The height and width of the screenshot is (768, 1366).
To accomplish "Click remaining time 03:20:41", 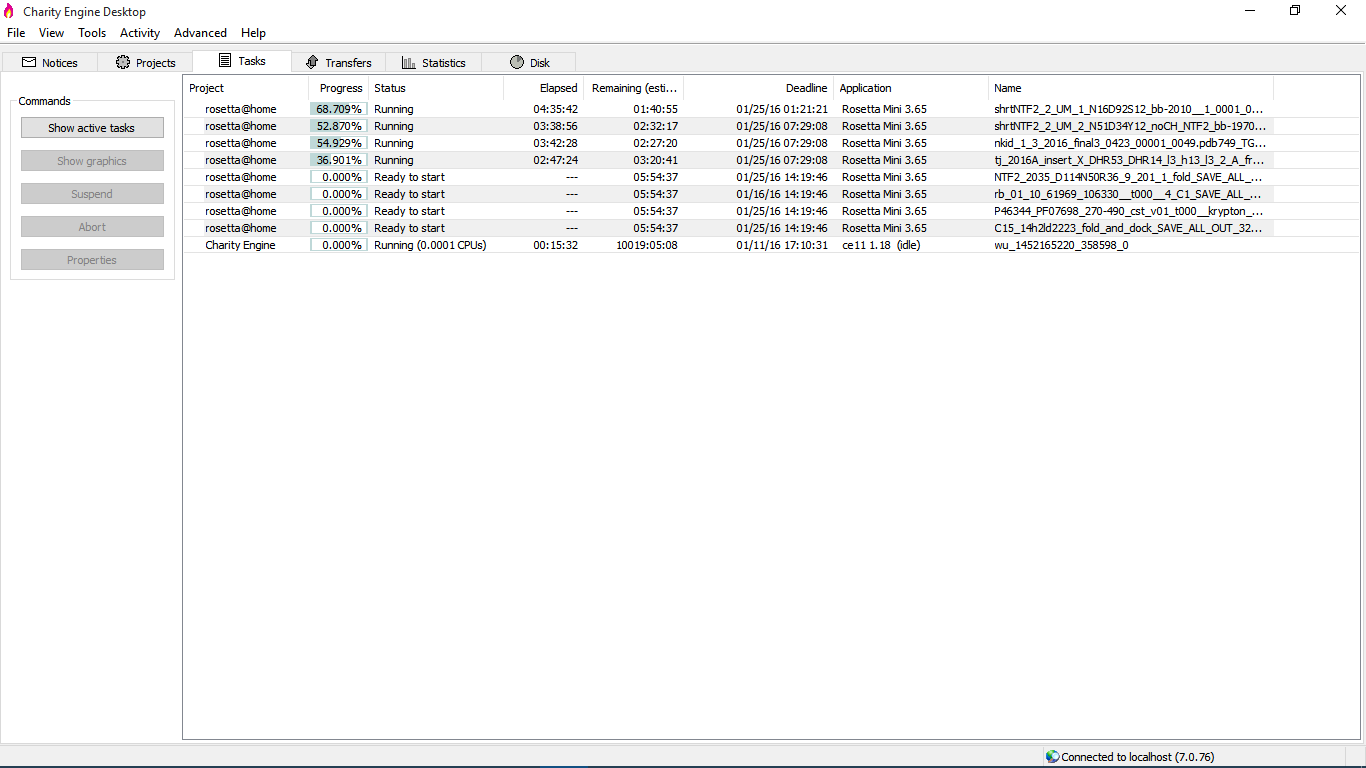I will pyautogui.click(x=655, y=160).
